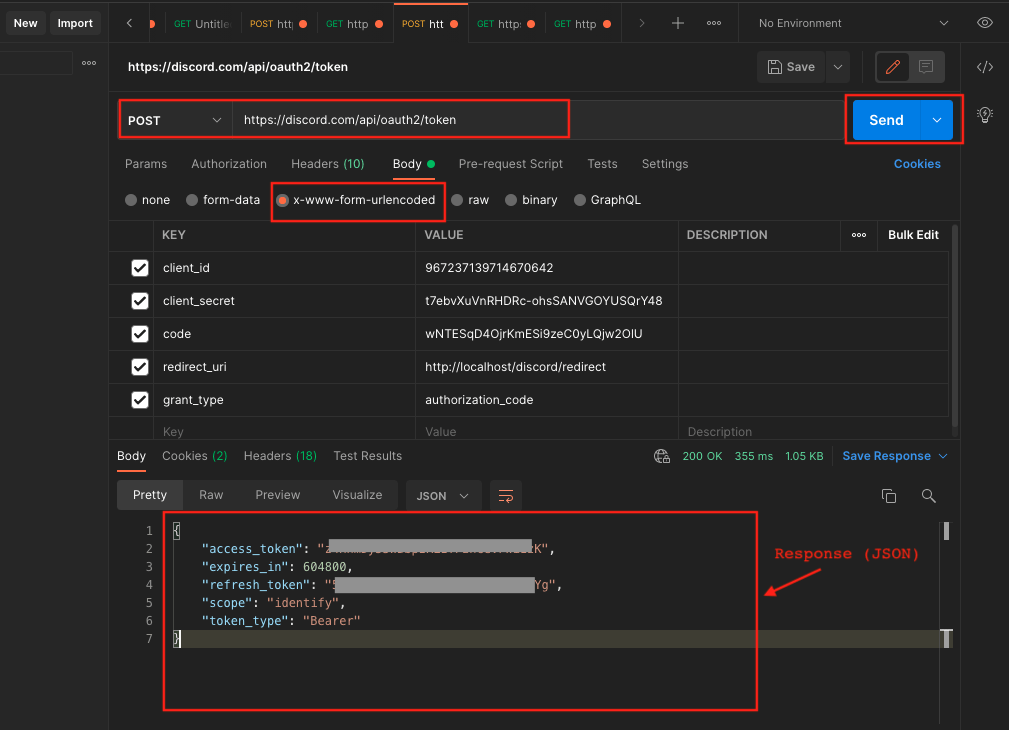Toggle line wrap in response viewer

505,495
